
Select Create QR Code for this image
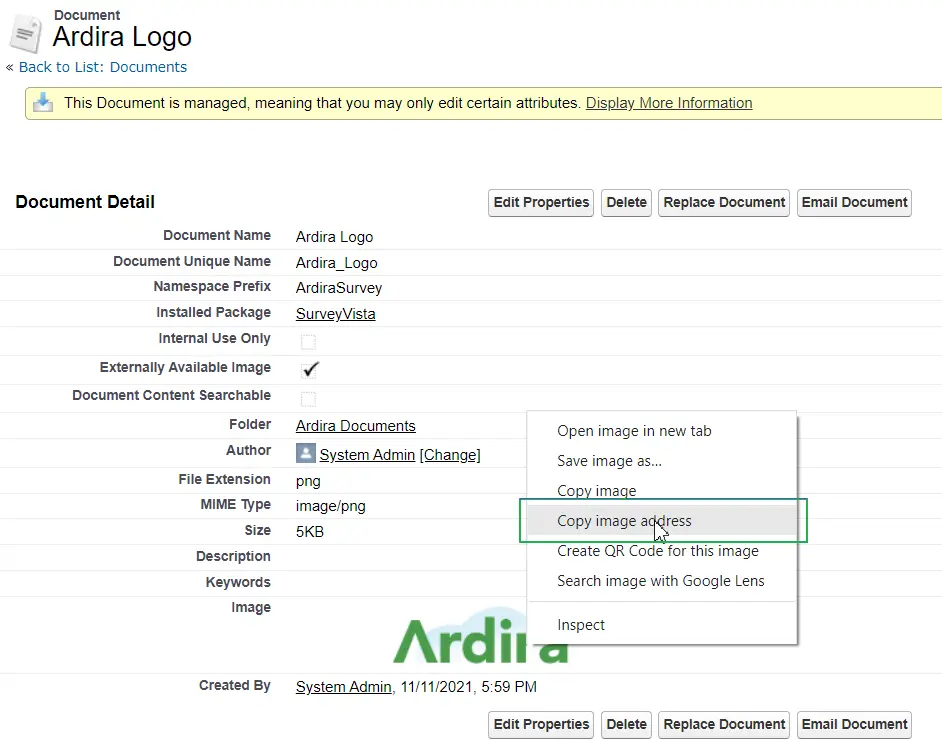tap(657, 551)
